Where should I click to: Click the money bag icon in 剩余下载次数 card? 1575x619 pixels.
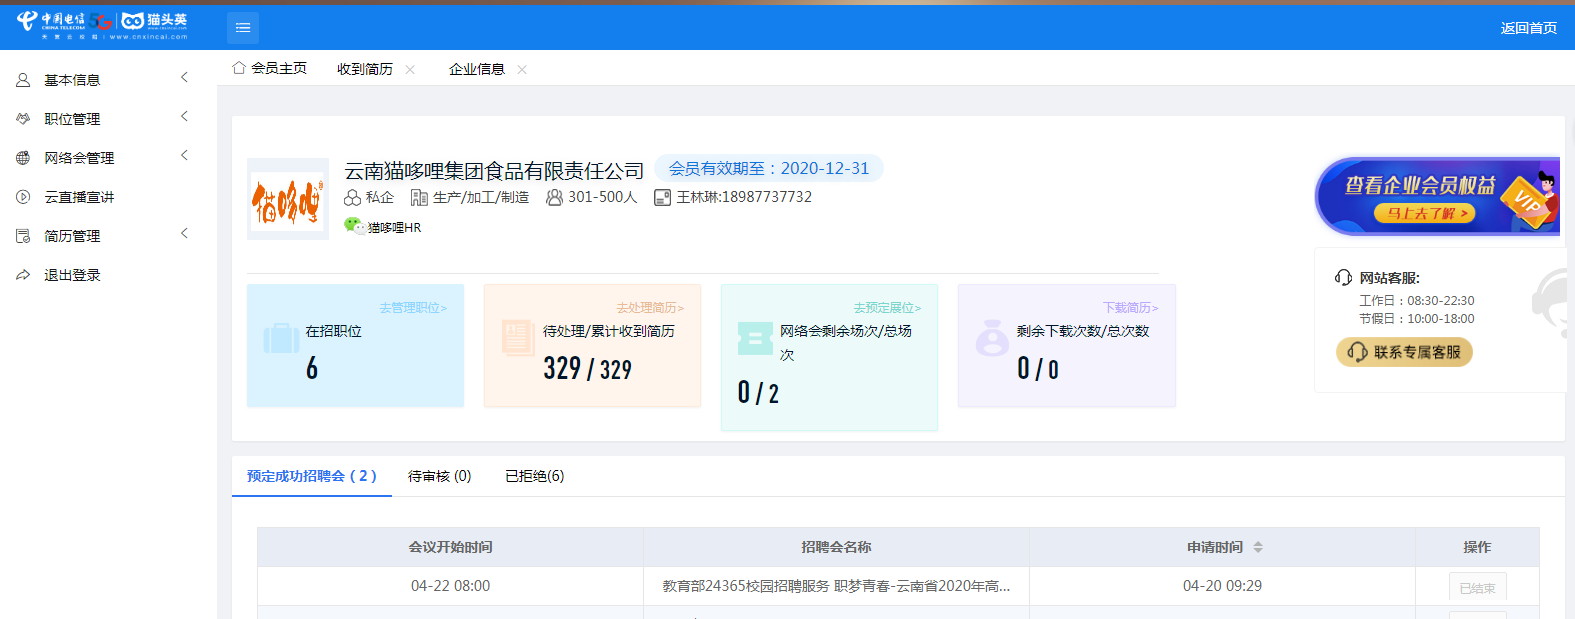pyautogui.click(x=992, y=338)
